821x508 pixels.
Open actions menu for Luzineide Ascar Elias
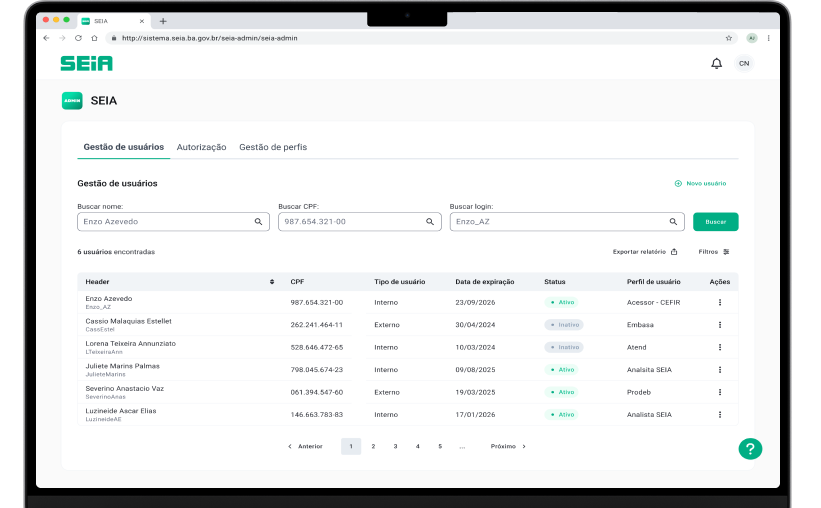(719, 414)
